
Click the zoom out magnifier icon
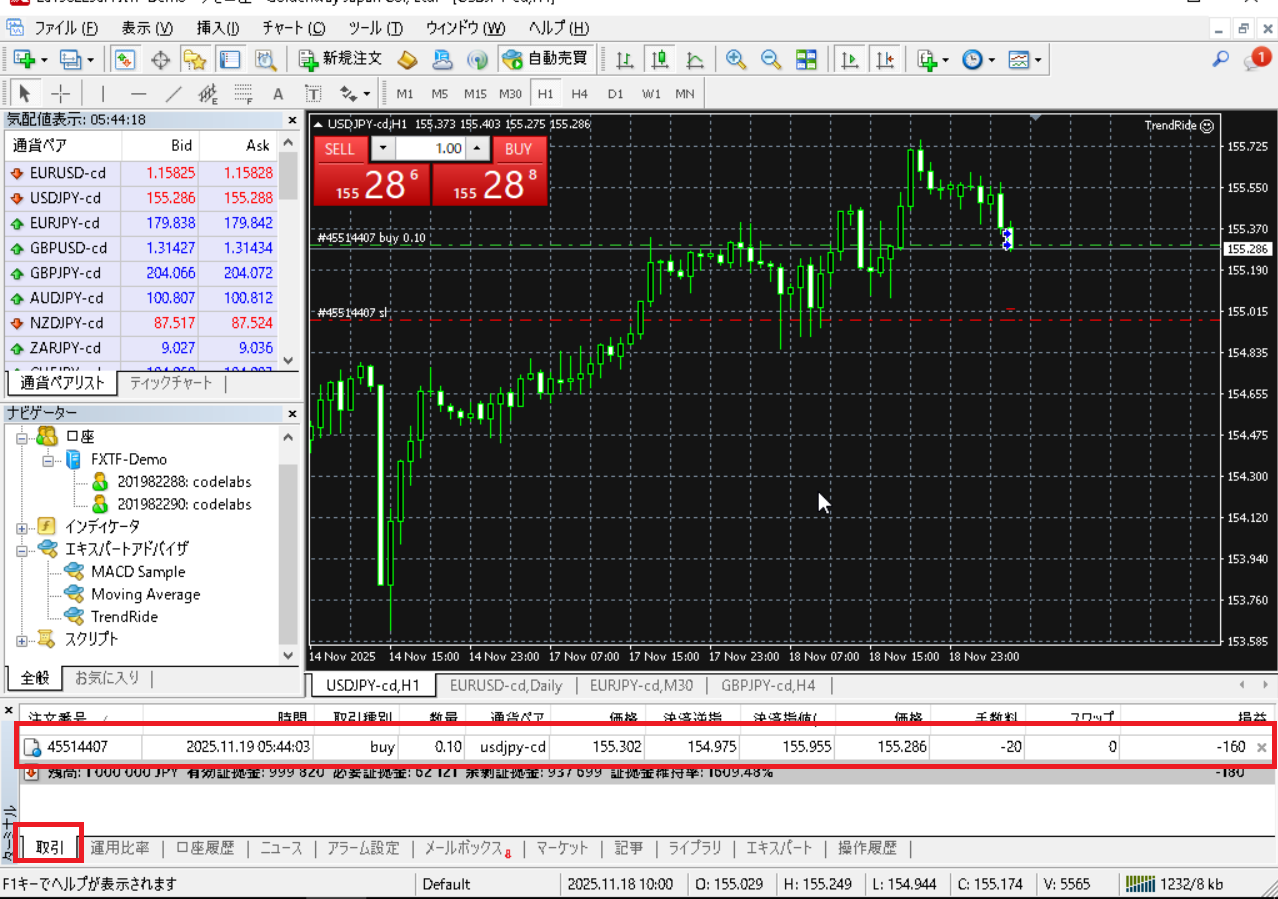click(770, 60)
